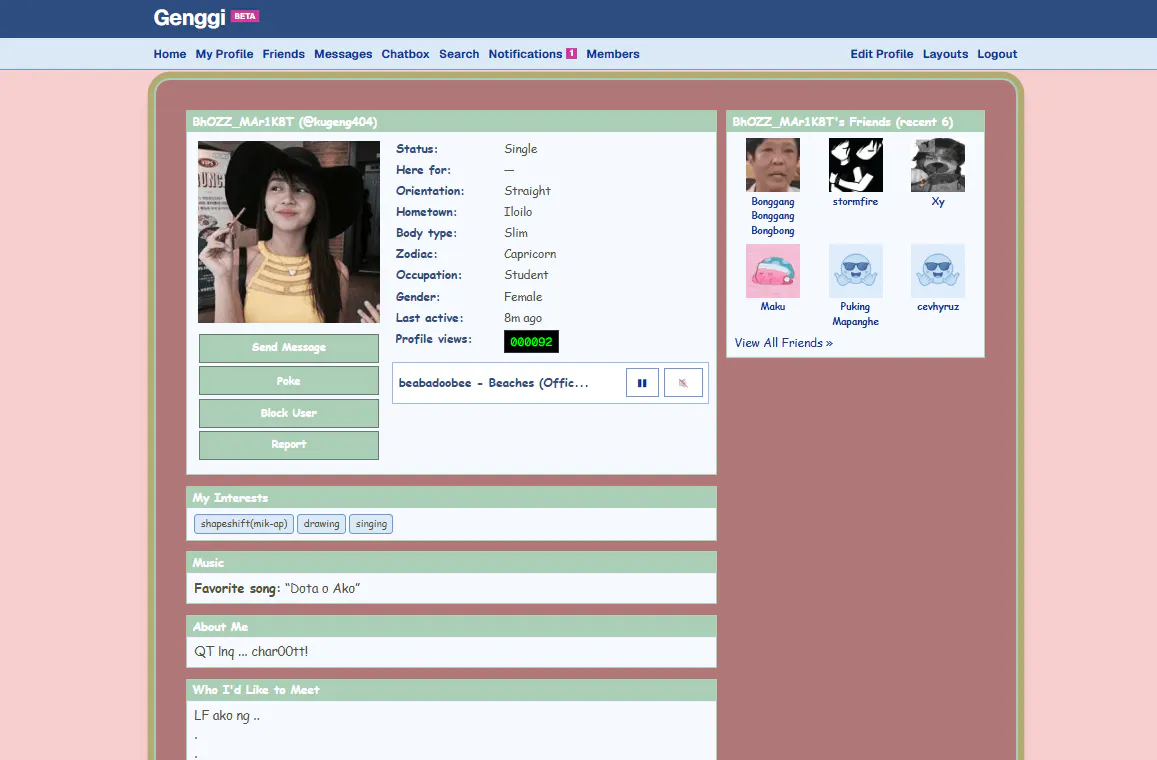Click the Gender value Female
Screen dimensions: 1157x760
point(523,297)
